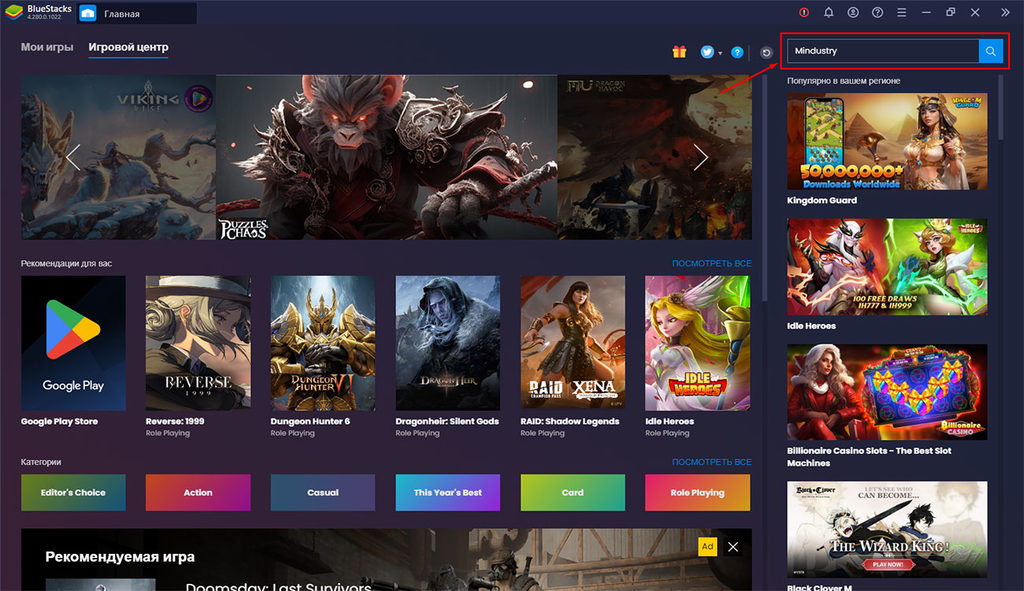Click the Mindustry search input field

882,51
